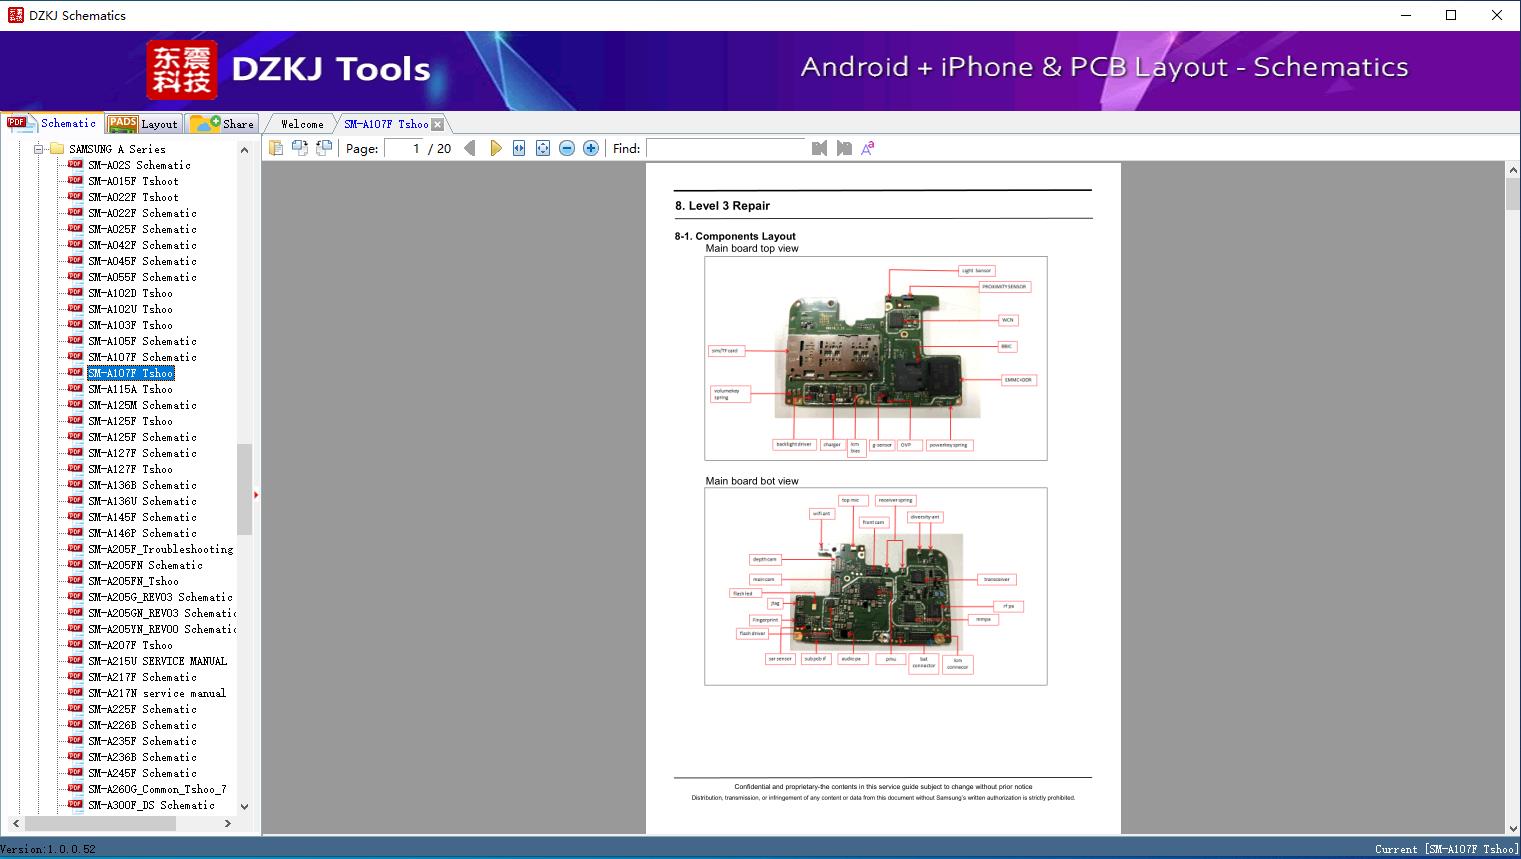Click the tree horizontal scrollbar thumb

(x=100, y=823)
